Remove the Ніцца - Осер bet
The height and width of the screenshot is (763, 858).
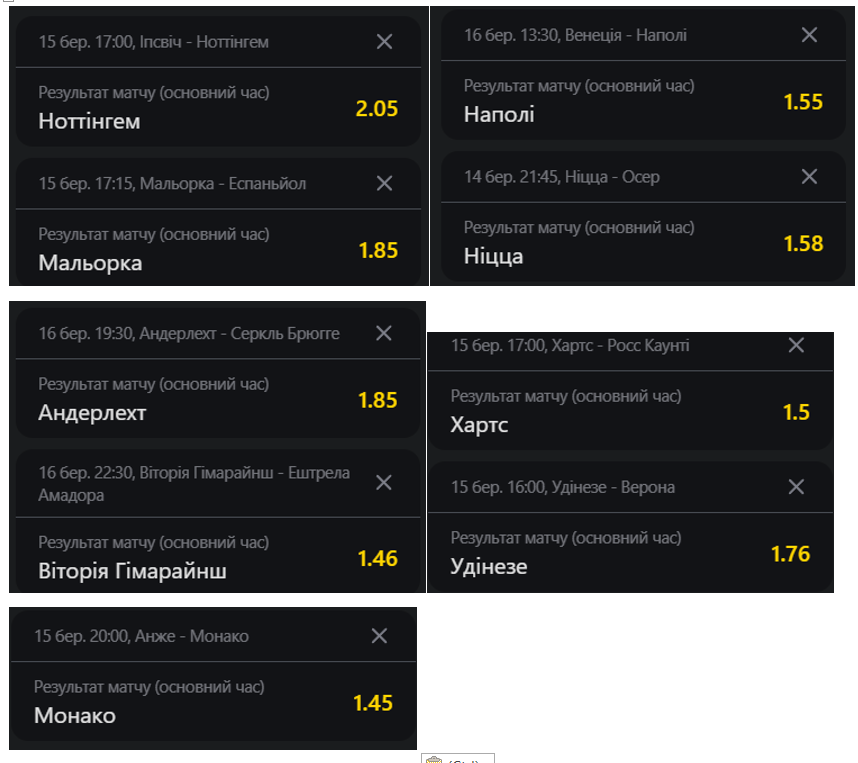810,177
